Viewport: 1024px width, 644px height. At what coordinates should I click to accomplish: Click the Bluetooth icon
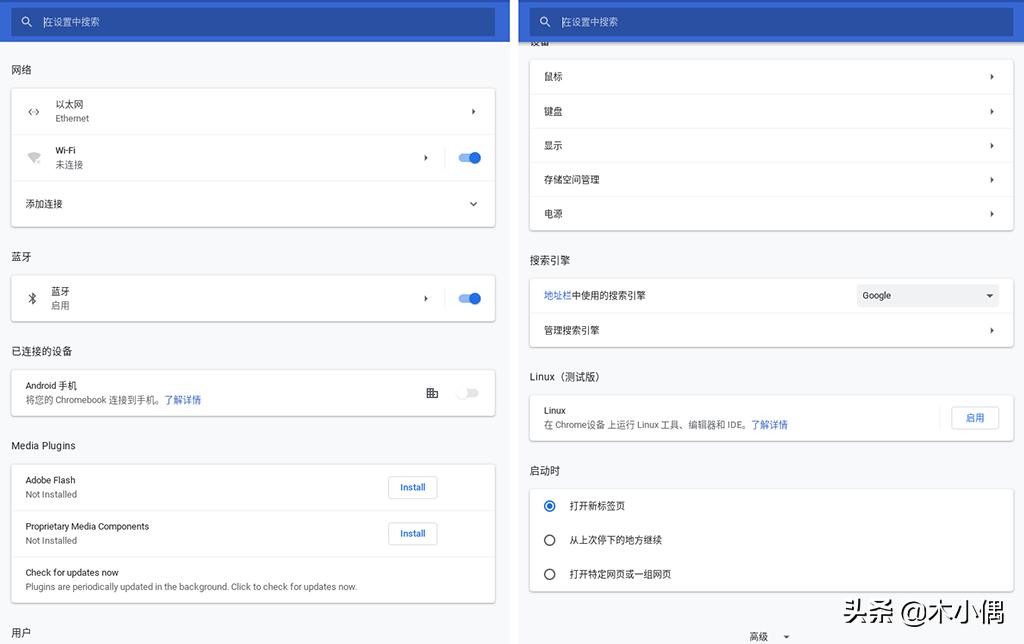click(x=33, y=298)
